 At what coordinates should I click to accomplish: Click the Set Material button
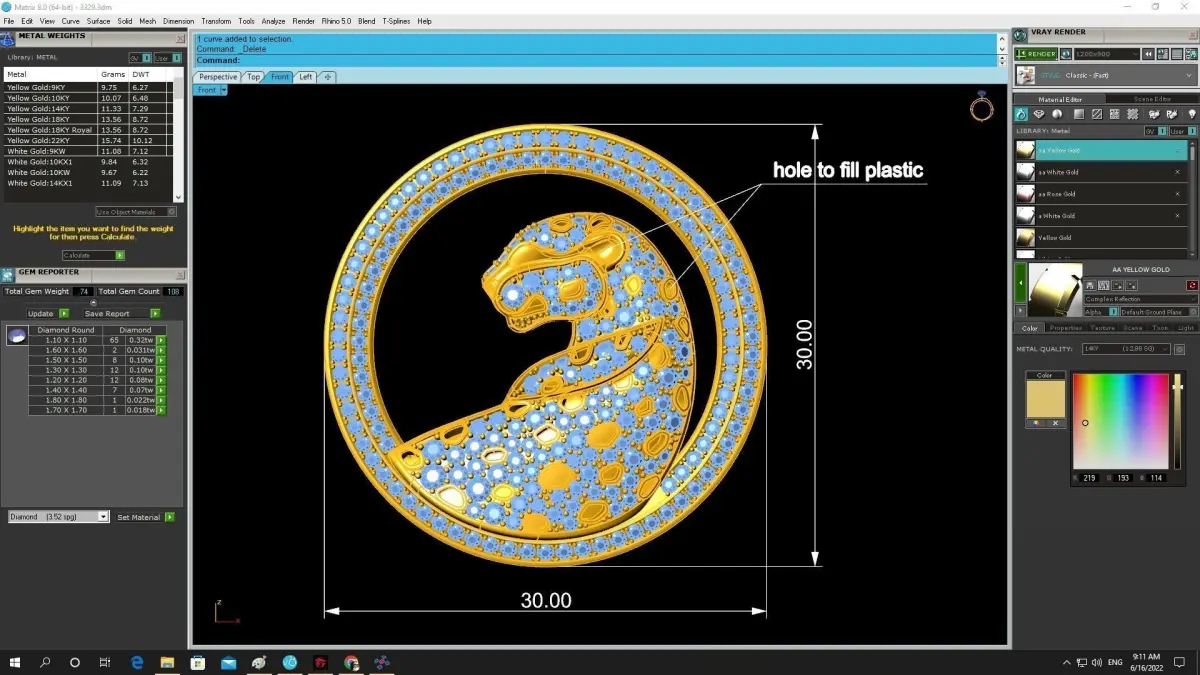(146, 517)
